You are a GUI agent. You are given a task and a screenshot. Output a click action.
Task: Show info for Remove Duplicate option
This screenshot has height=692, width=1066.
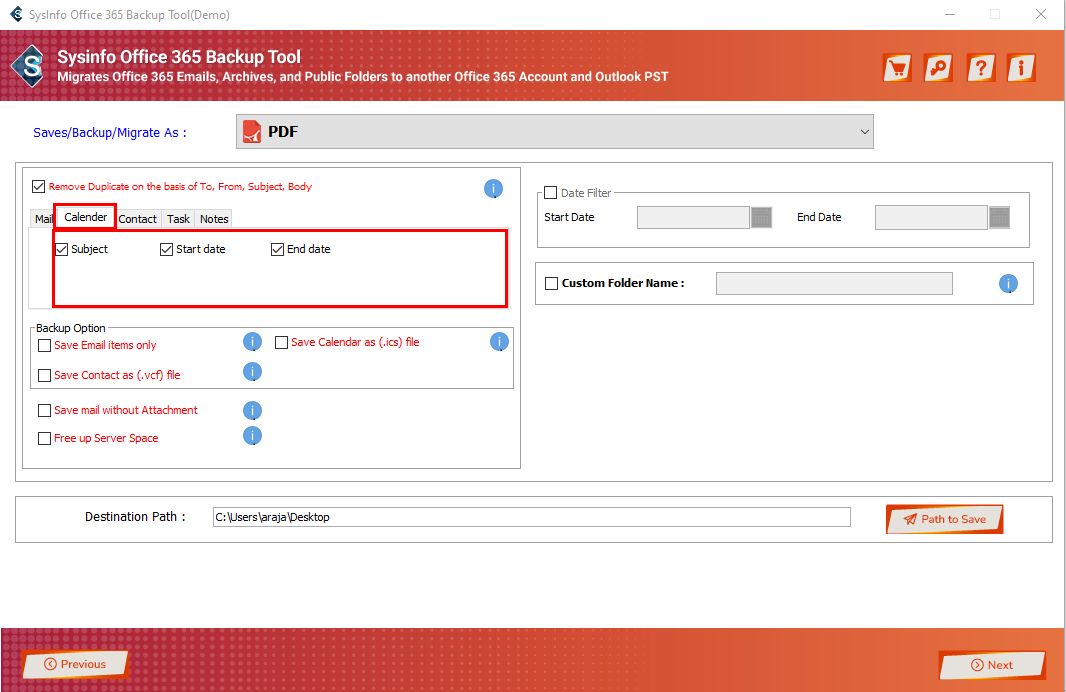493,188
